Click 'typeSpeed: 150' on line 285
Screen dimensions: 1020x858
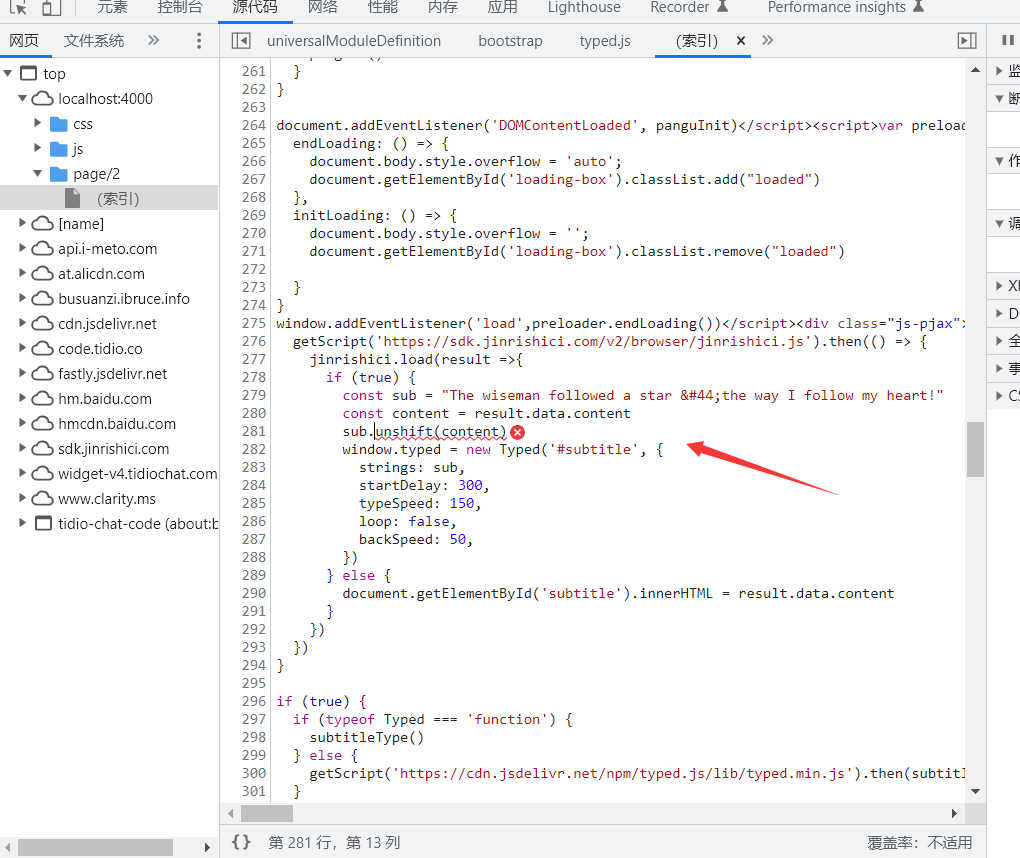(x=417, y=503)
